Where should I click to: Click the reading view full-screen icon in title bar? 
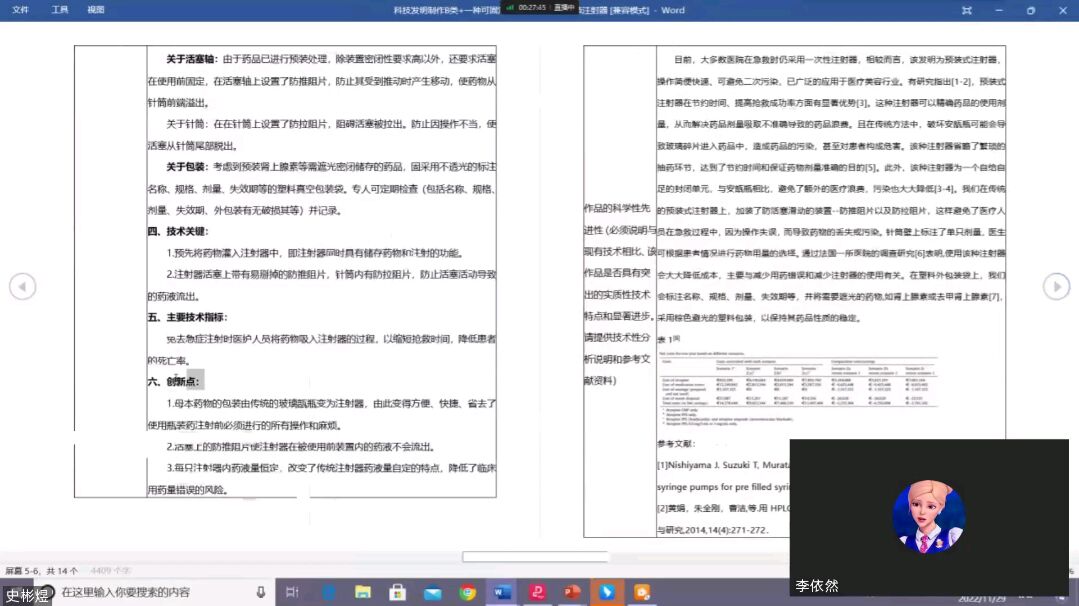967,10
